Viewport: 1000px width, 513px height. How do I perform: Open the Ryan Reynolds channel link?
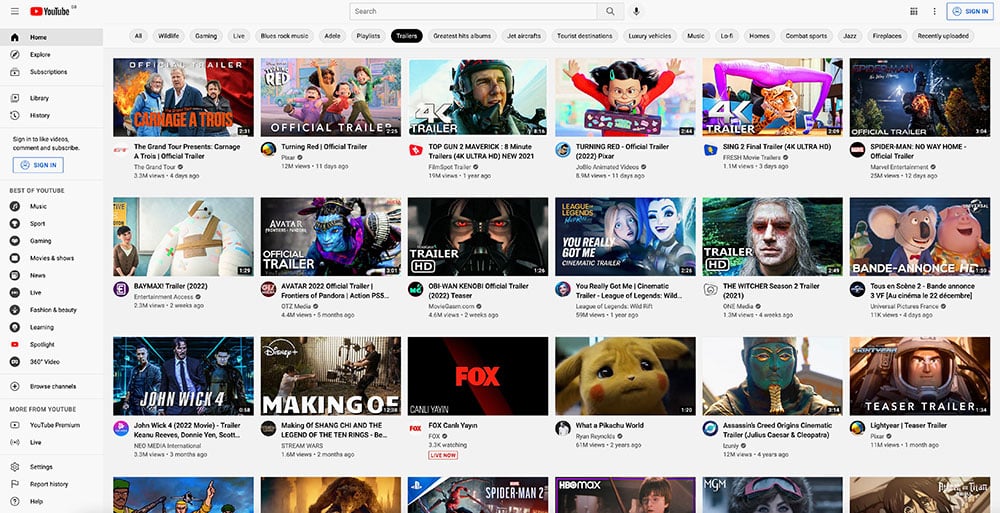(x=596, y=436)
